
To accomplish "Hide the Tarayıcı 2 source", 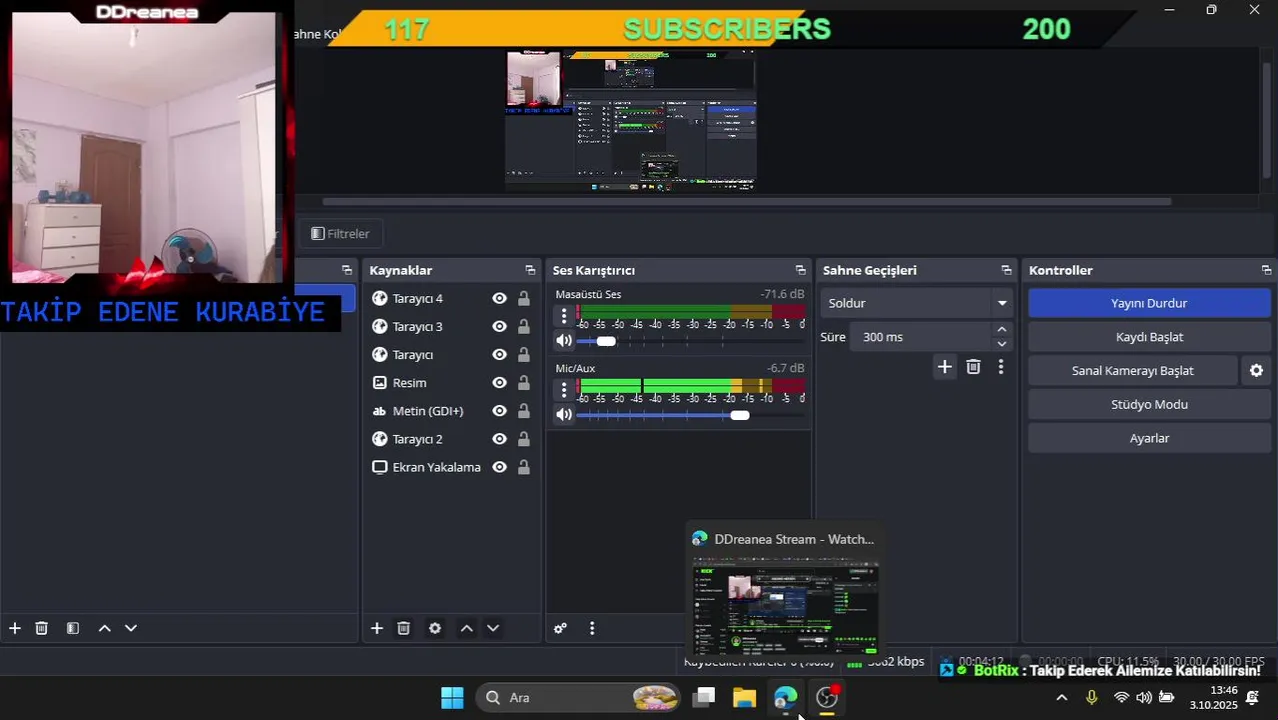I will tap(499, 438).
